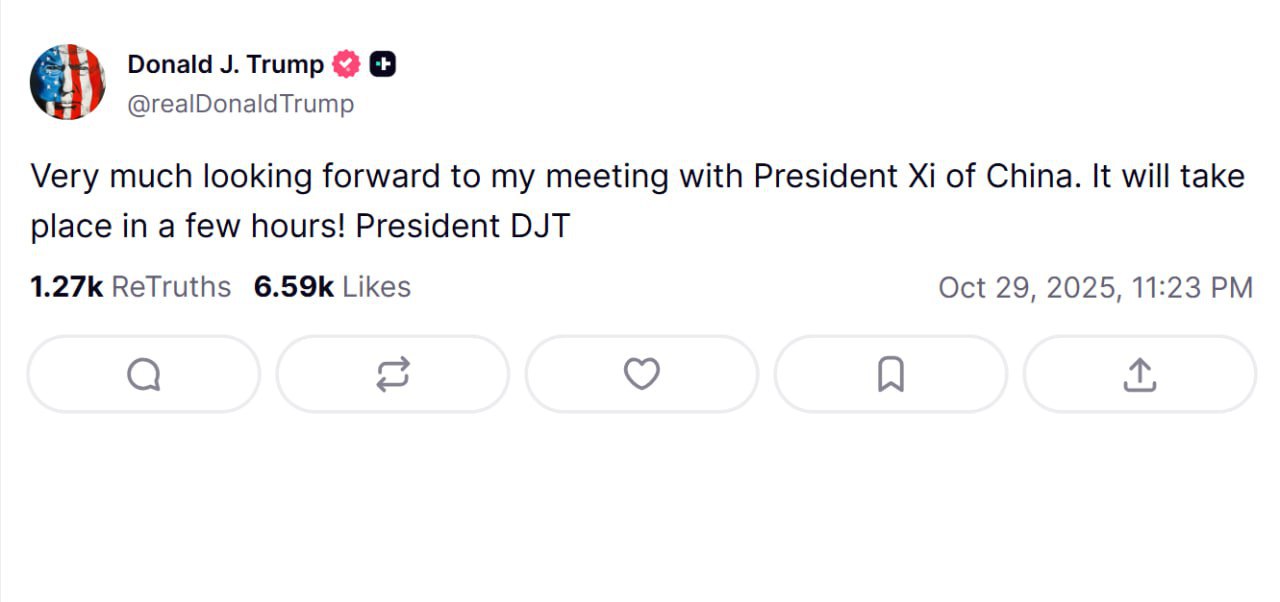Click the bold 6.59k number
Screen dimensions: 1280x602
pyautogui.click(x=293, y=287)
